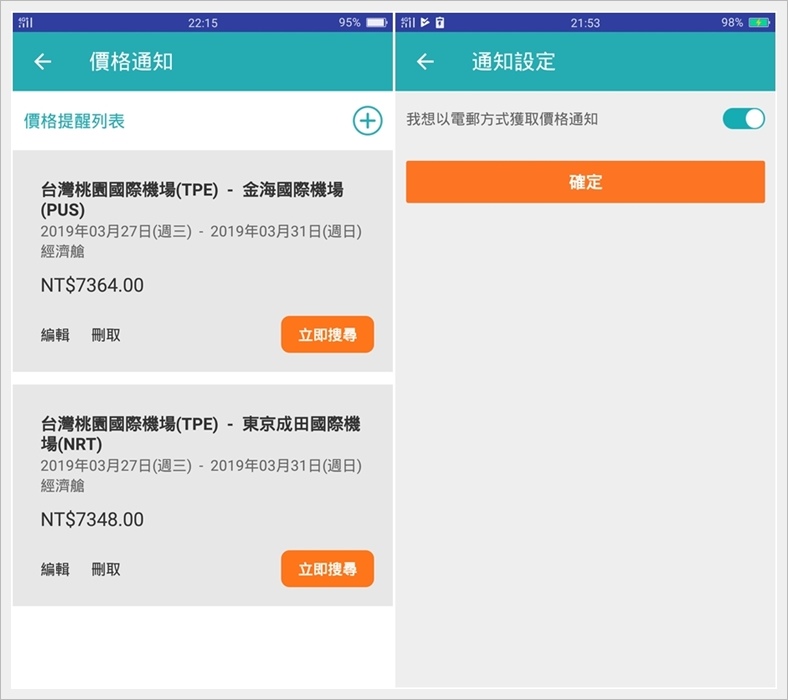Tap the battery icon at 95% status bar
The image size is (788, 700).
point(377,23)
